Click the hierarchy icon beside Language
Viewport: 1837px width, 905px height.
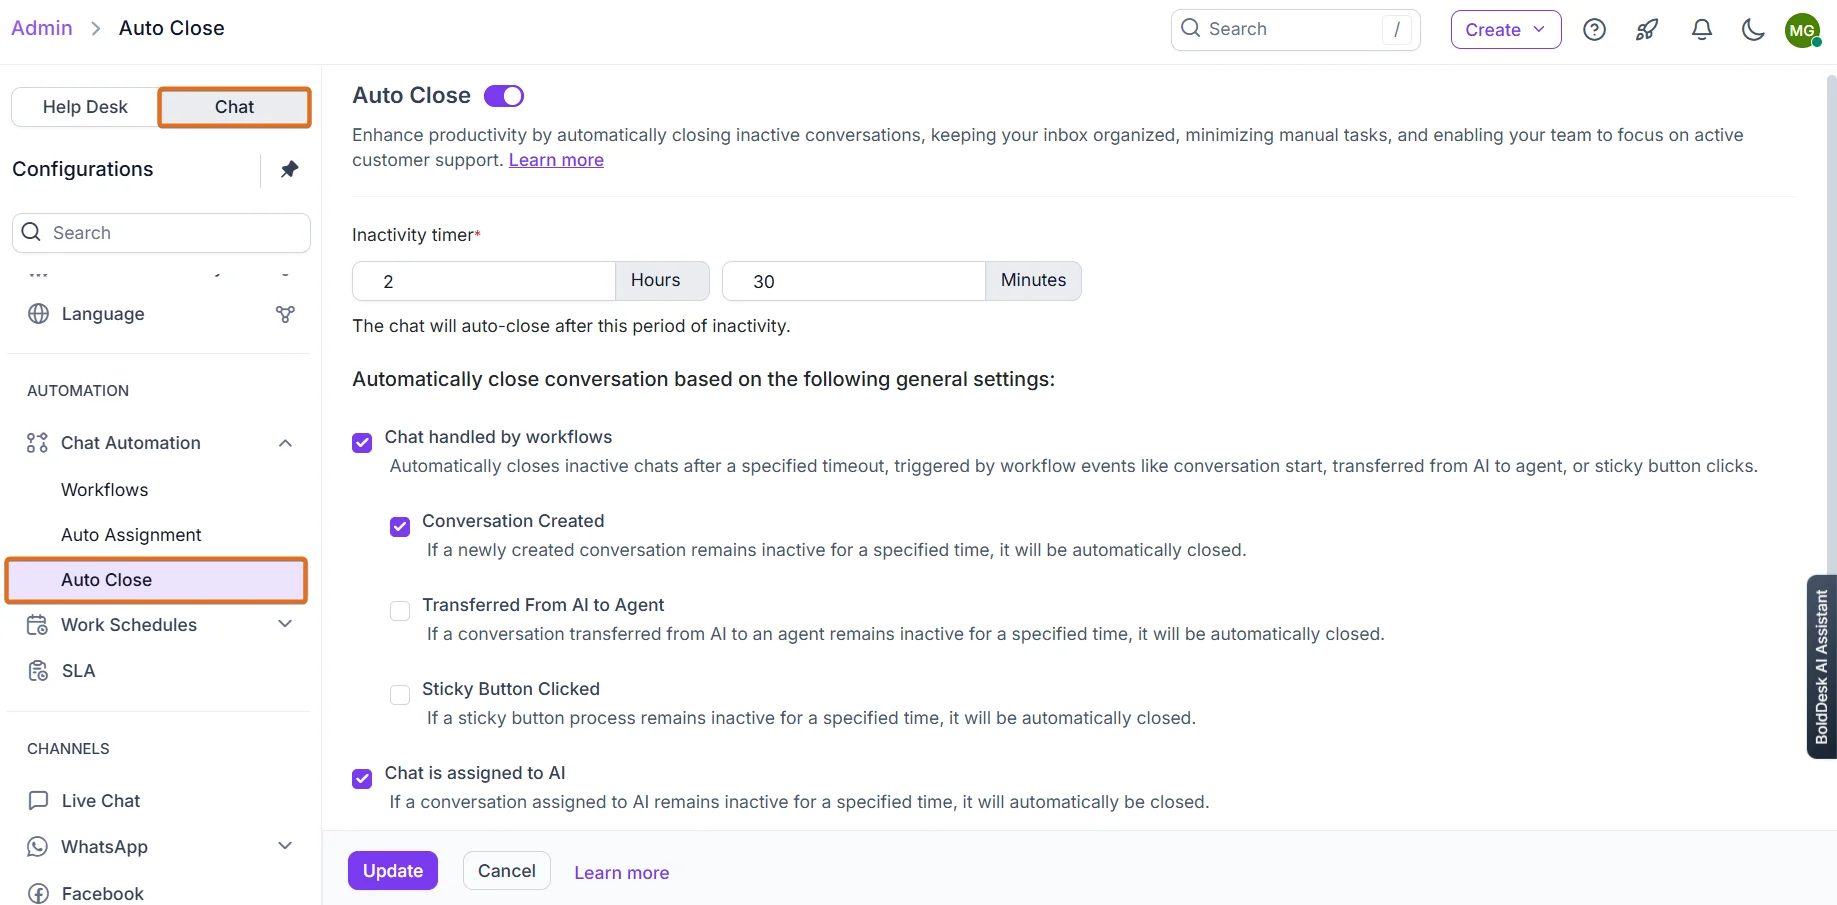point(285,314)
